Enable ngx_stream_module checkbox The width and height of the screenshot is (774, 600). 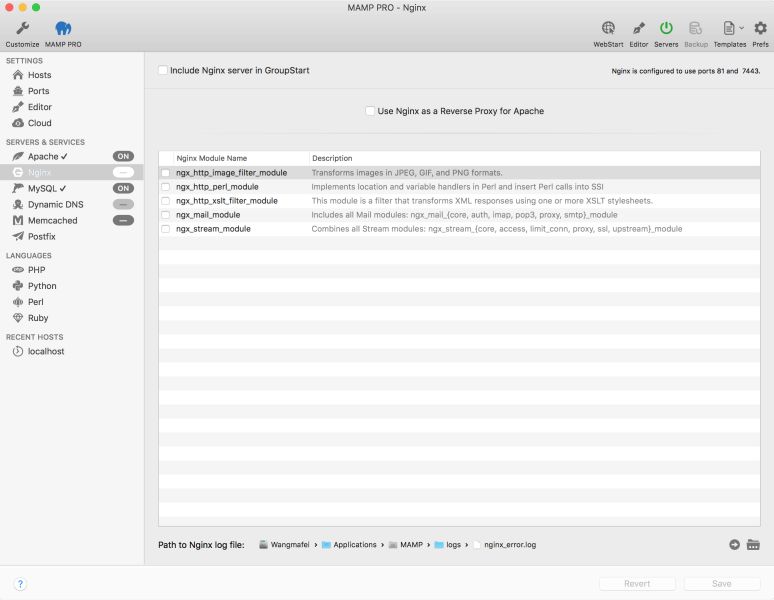coord(166,229)
